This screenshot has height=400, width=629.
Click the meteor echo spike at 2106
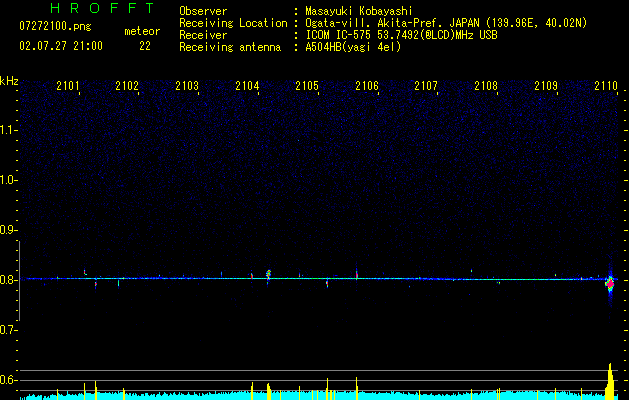[357, 274]
